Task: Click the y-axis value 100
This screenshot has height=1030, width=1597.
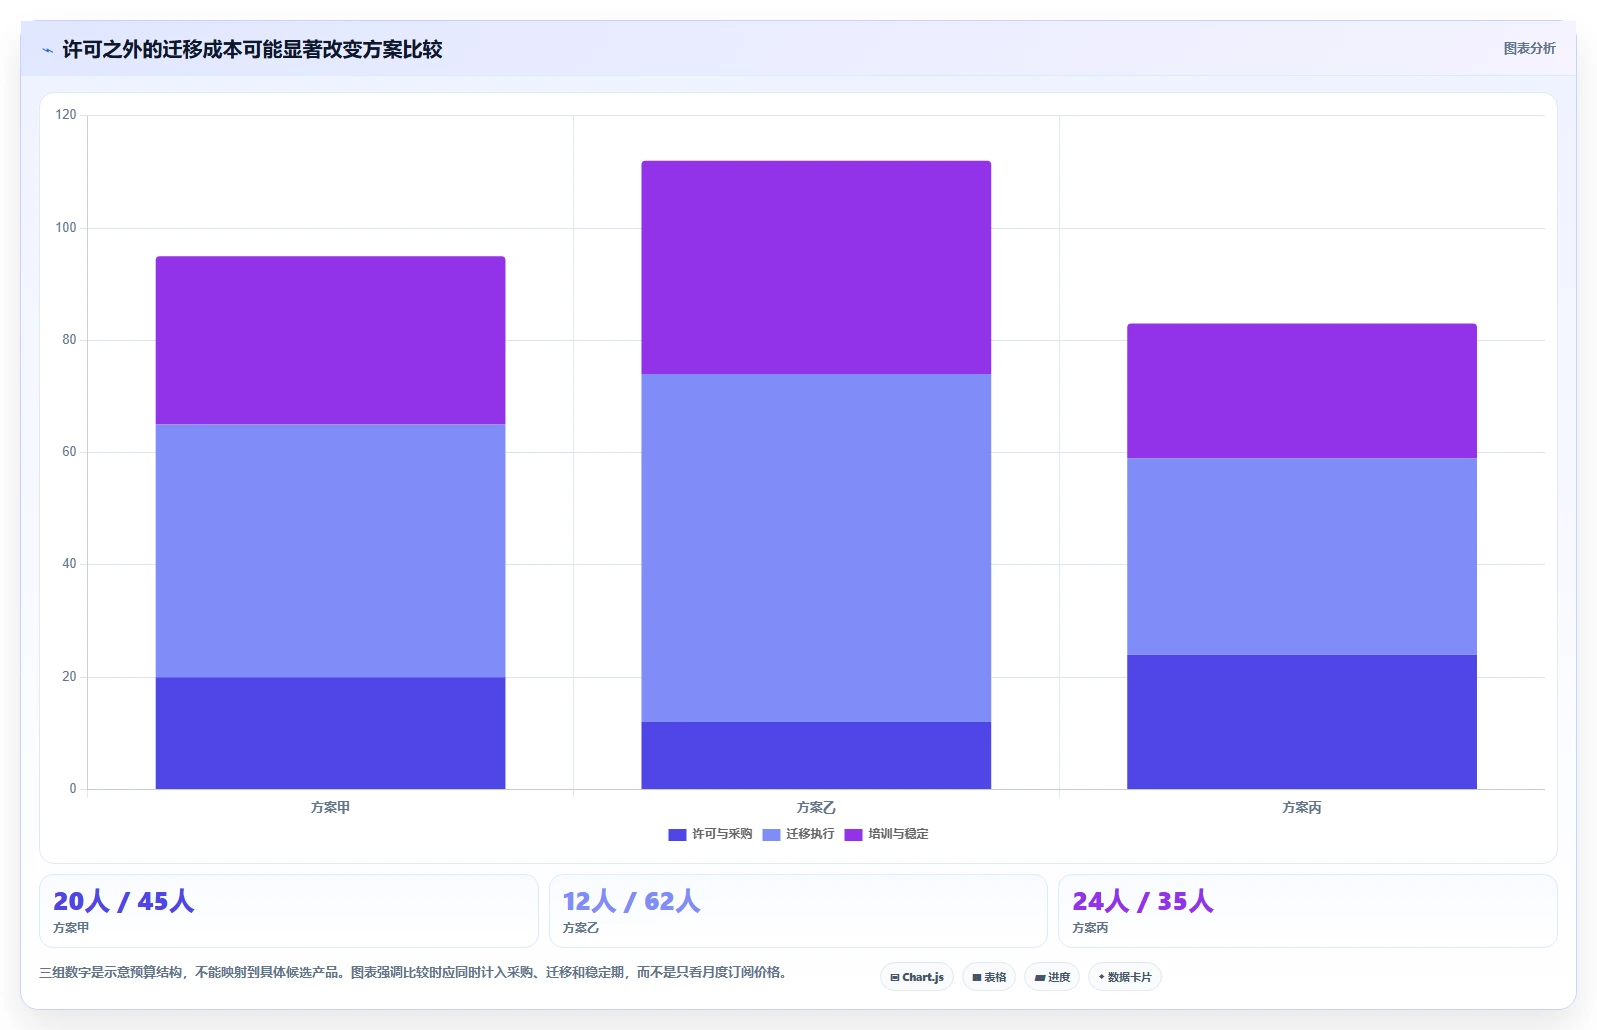Action: point(66,228)
